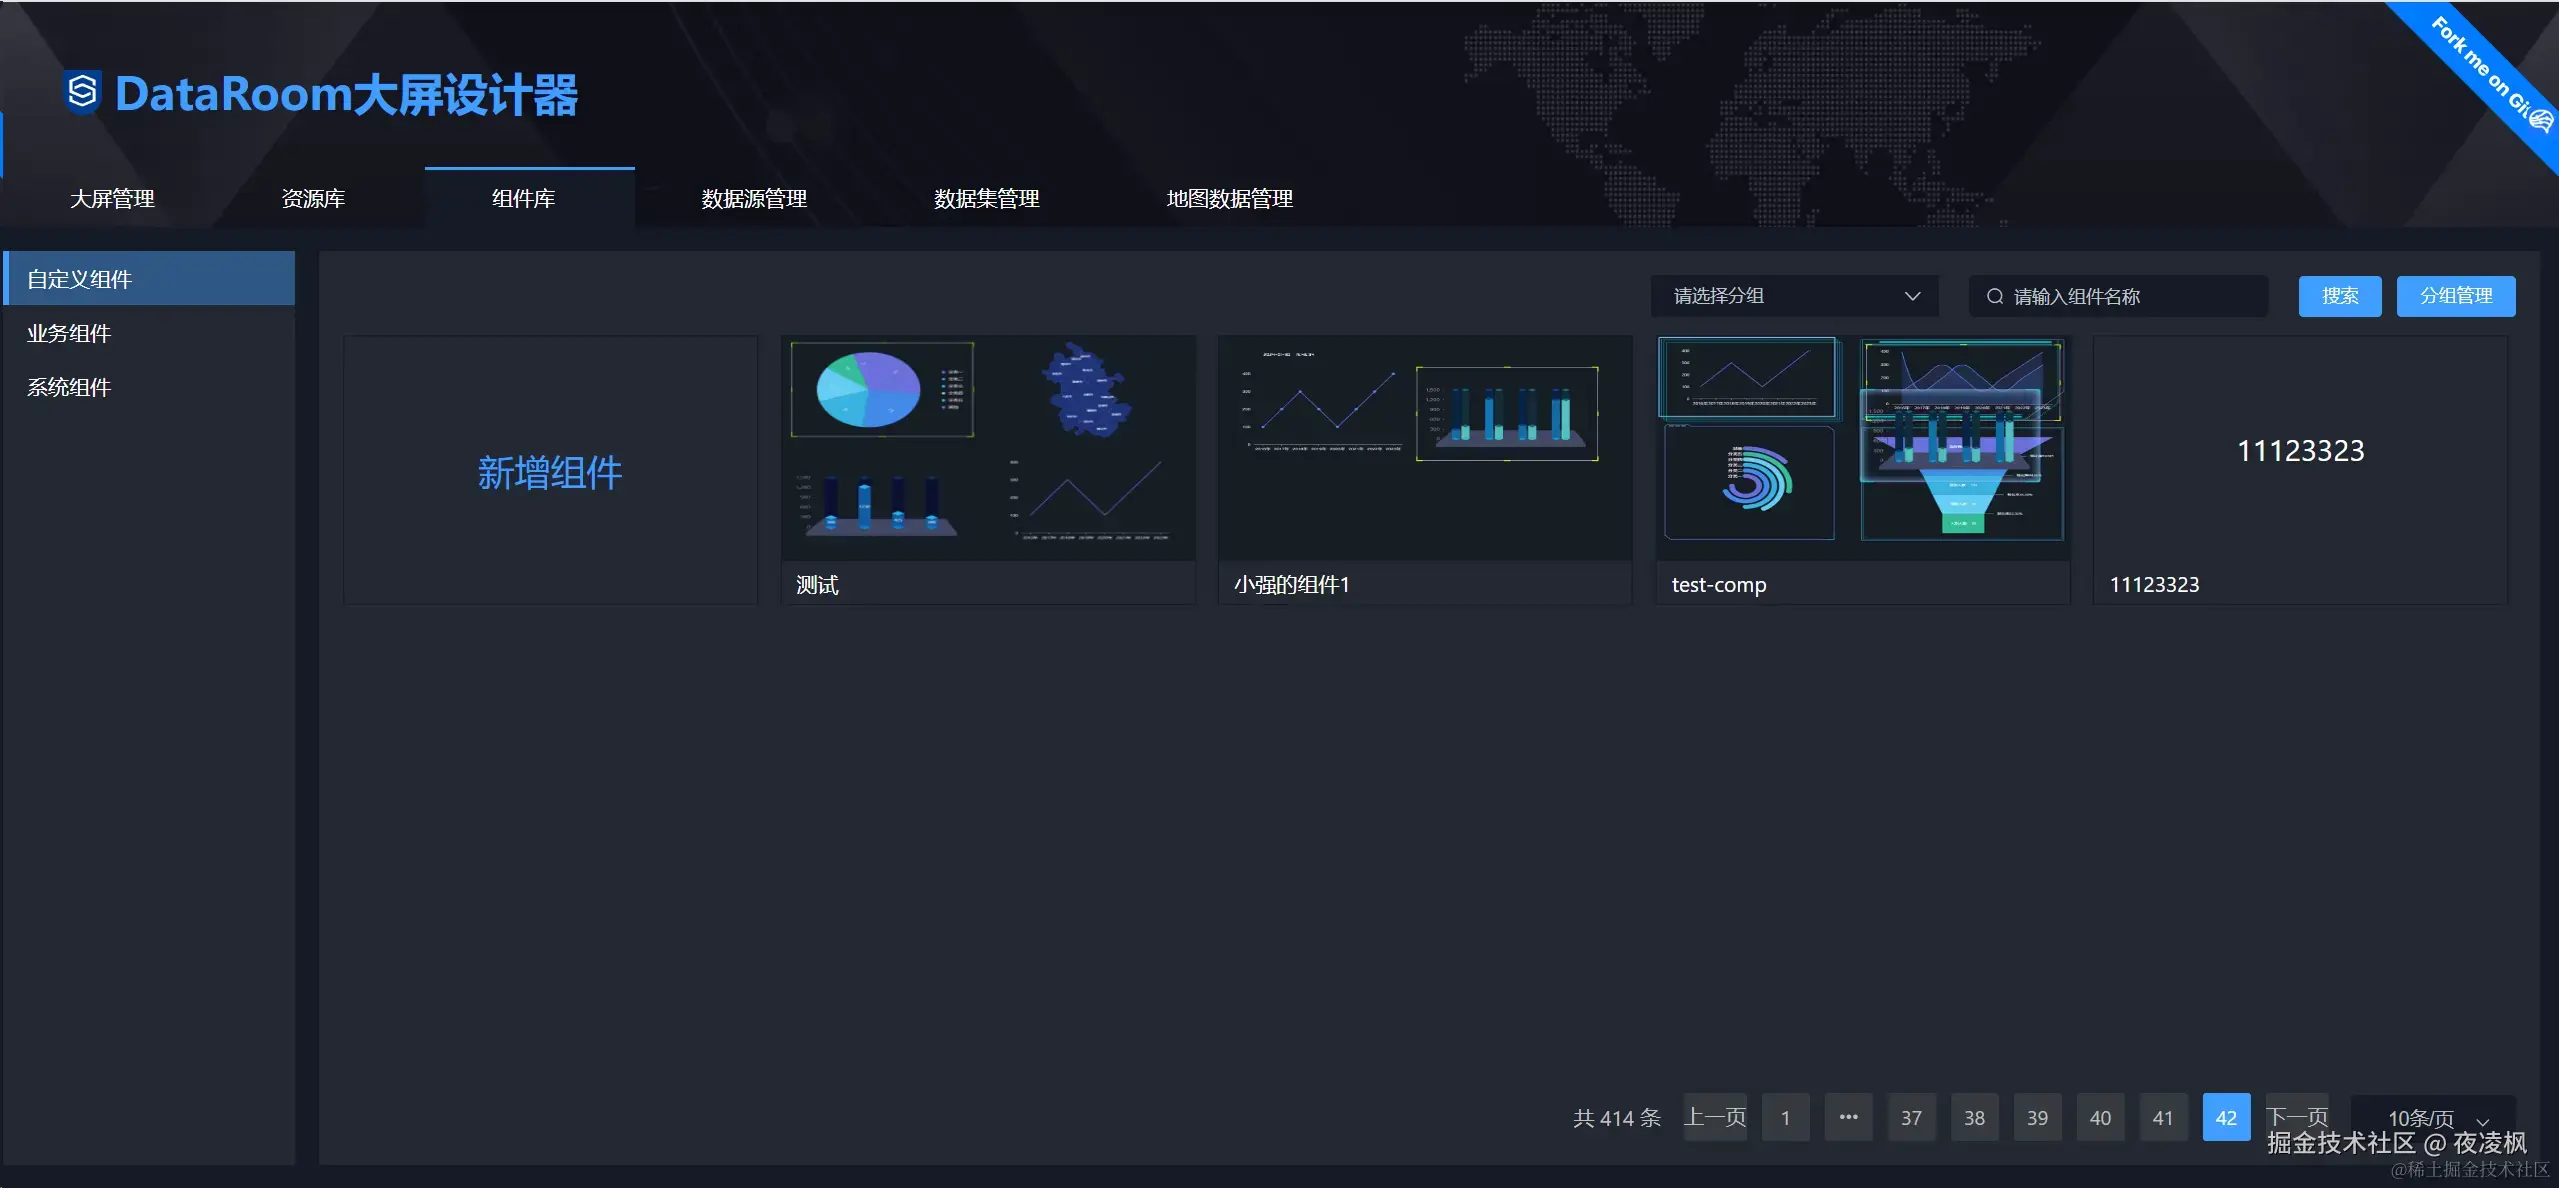Click the pagination ellipsis button
2559x1188 pixels.
click(1848, 1117)
